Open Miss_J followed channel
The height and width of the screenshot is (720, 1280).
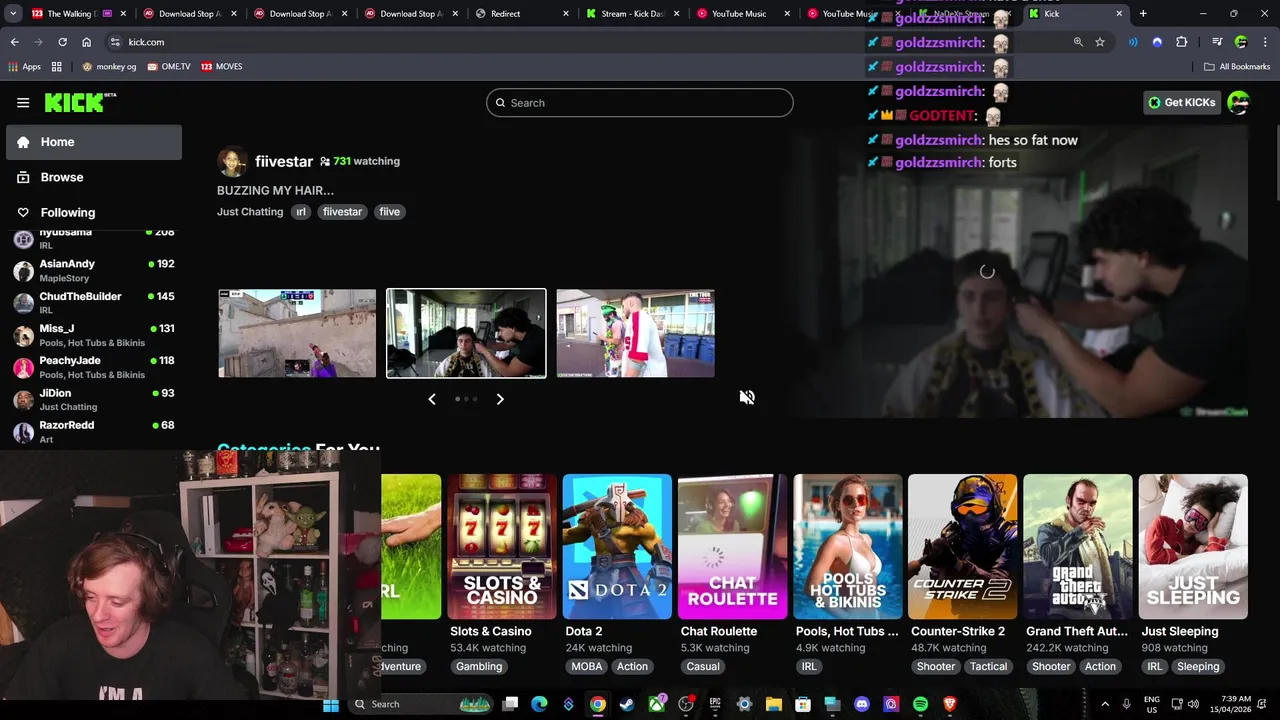point(94,335)
